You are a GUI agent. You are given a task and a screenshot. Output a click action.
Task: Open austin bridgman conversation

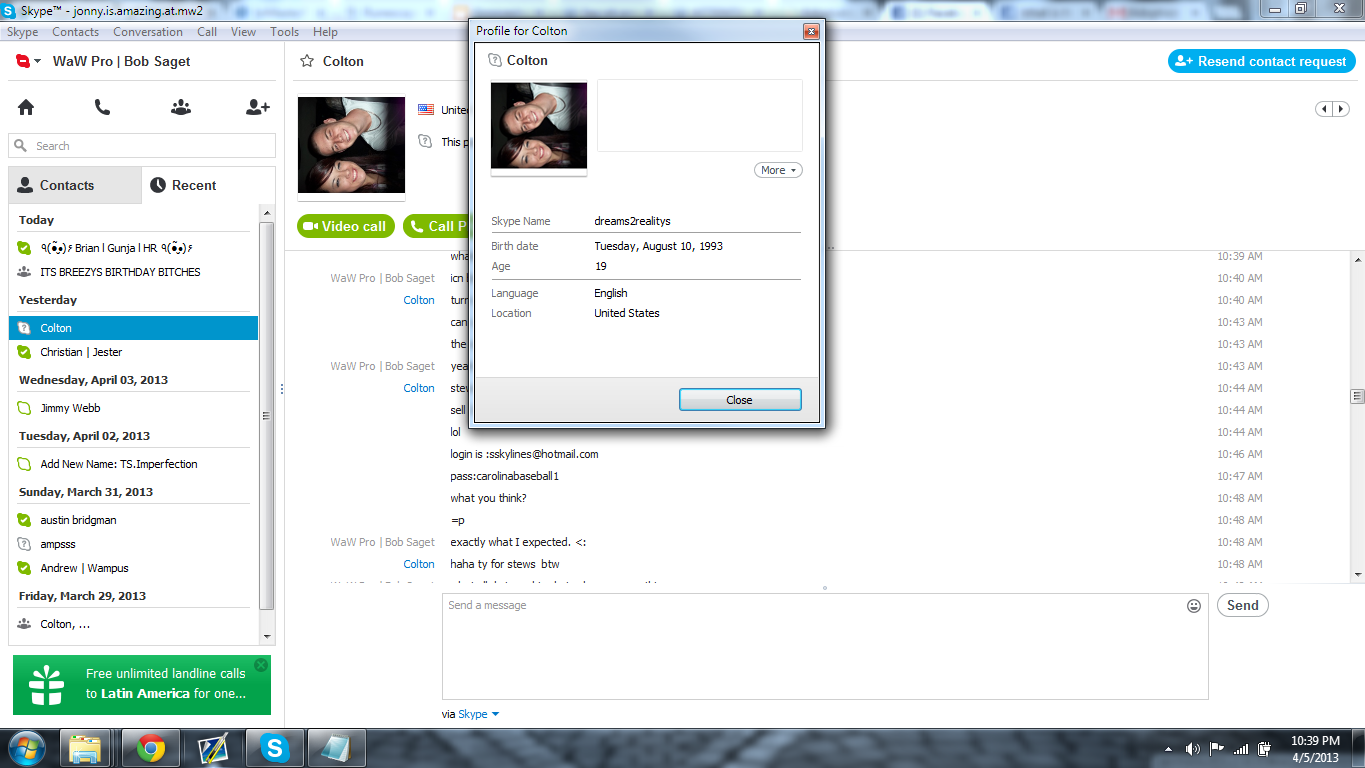tap(133, 520)
